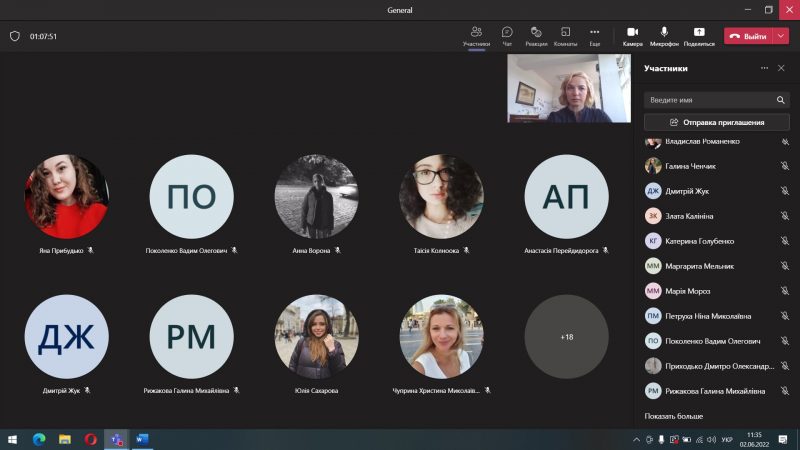Click the shield security icon

coord(14,36)
